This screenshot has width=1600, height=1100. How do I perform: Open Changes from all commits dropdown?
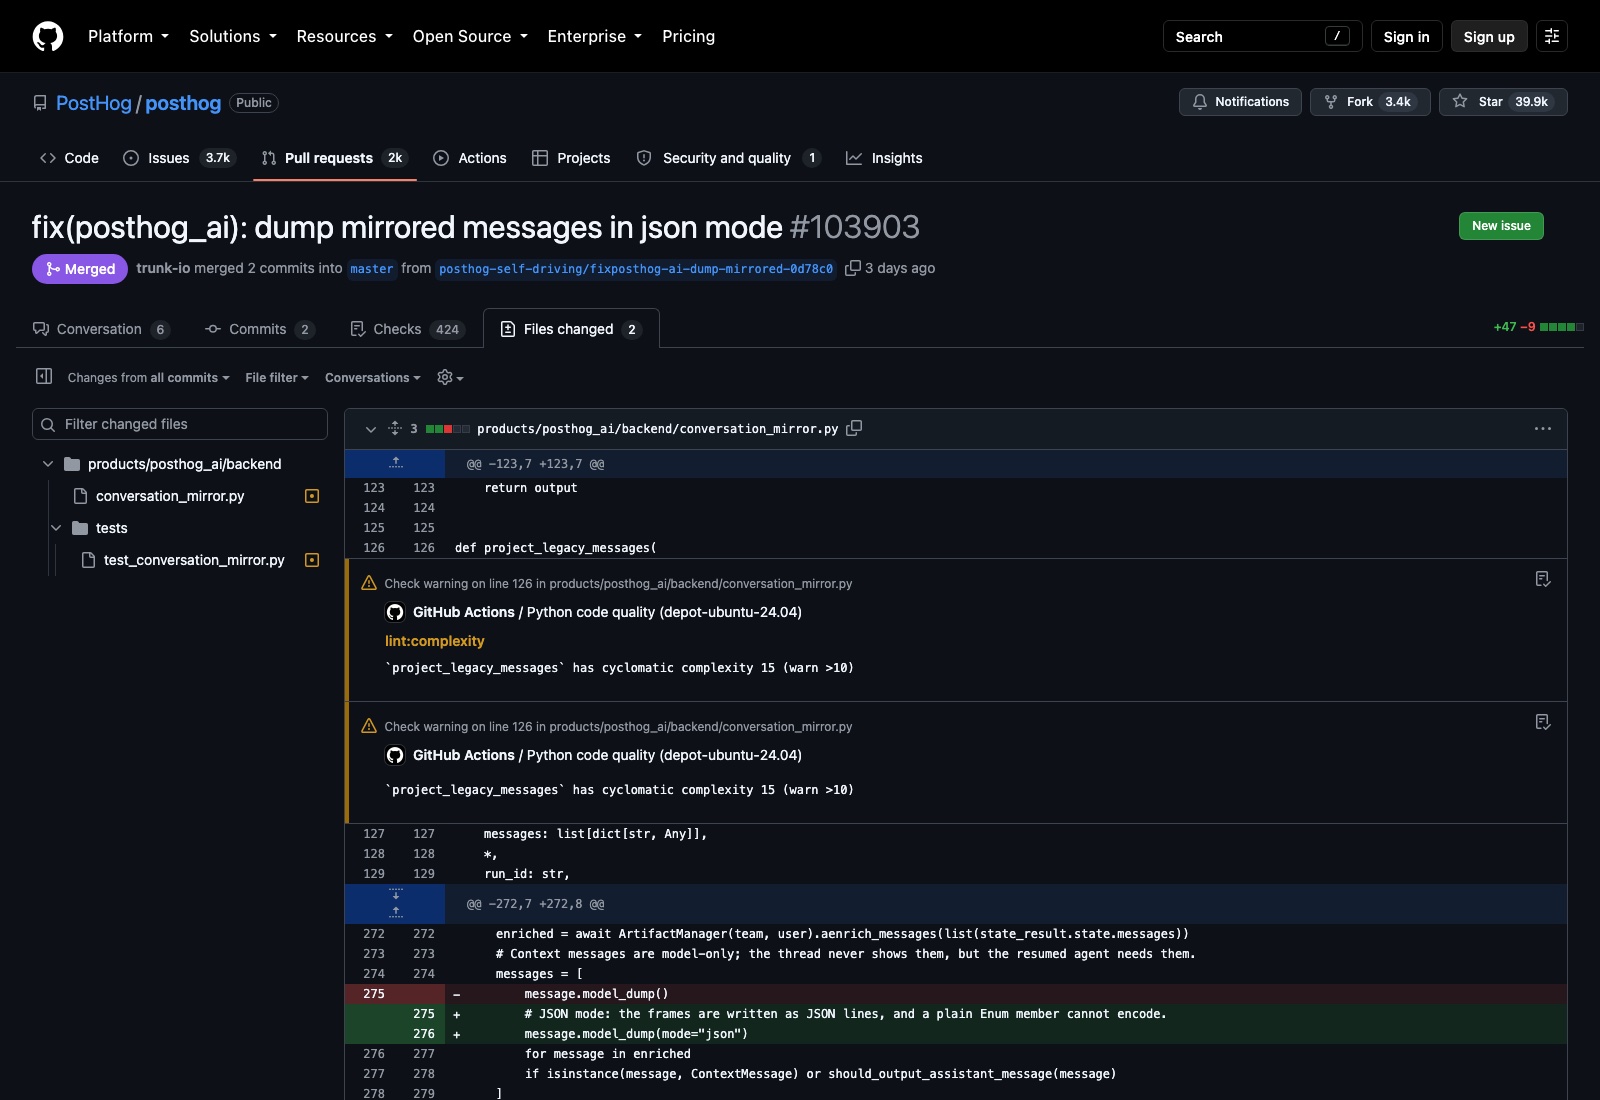coord(148,377)
